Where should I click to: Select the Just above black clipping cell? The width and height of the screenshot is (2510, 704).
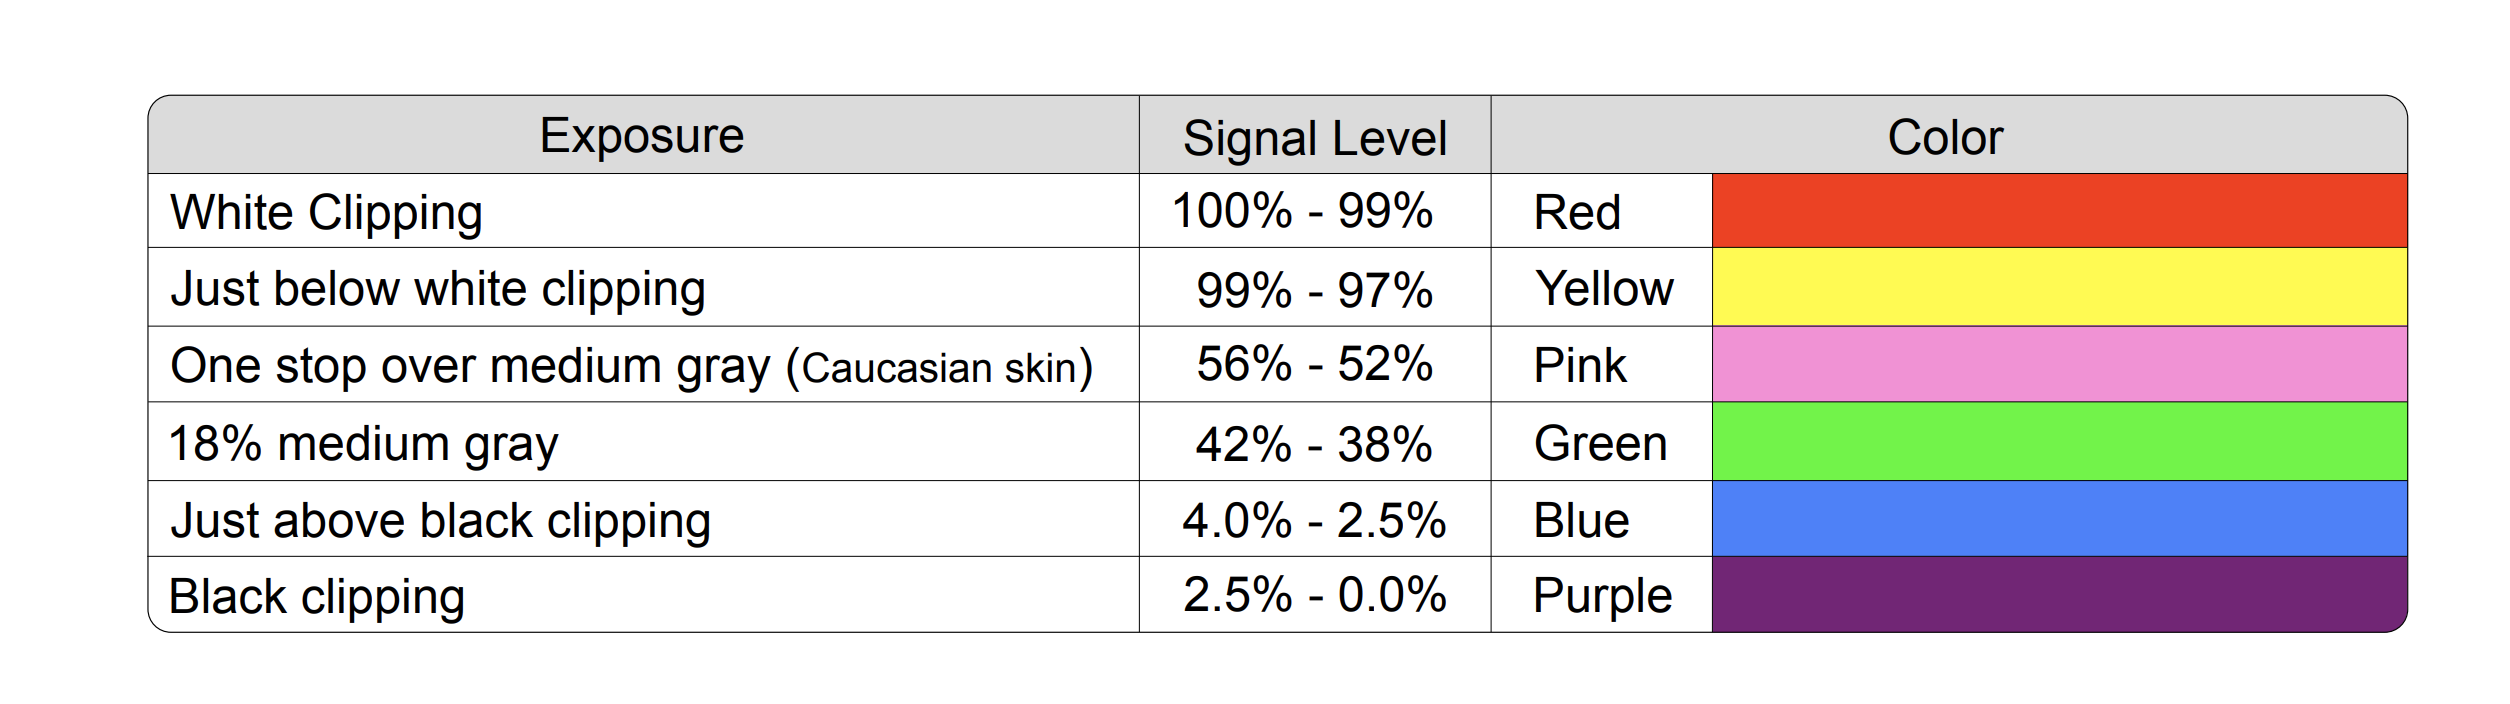[440, 520]
